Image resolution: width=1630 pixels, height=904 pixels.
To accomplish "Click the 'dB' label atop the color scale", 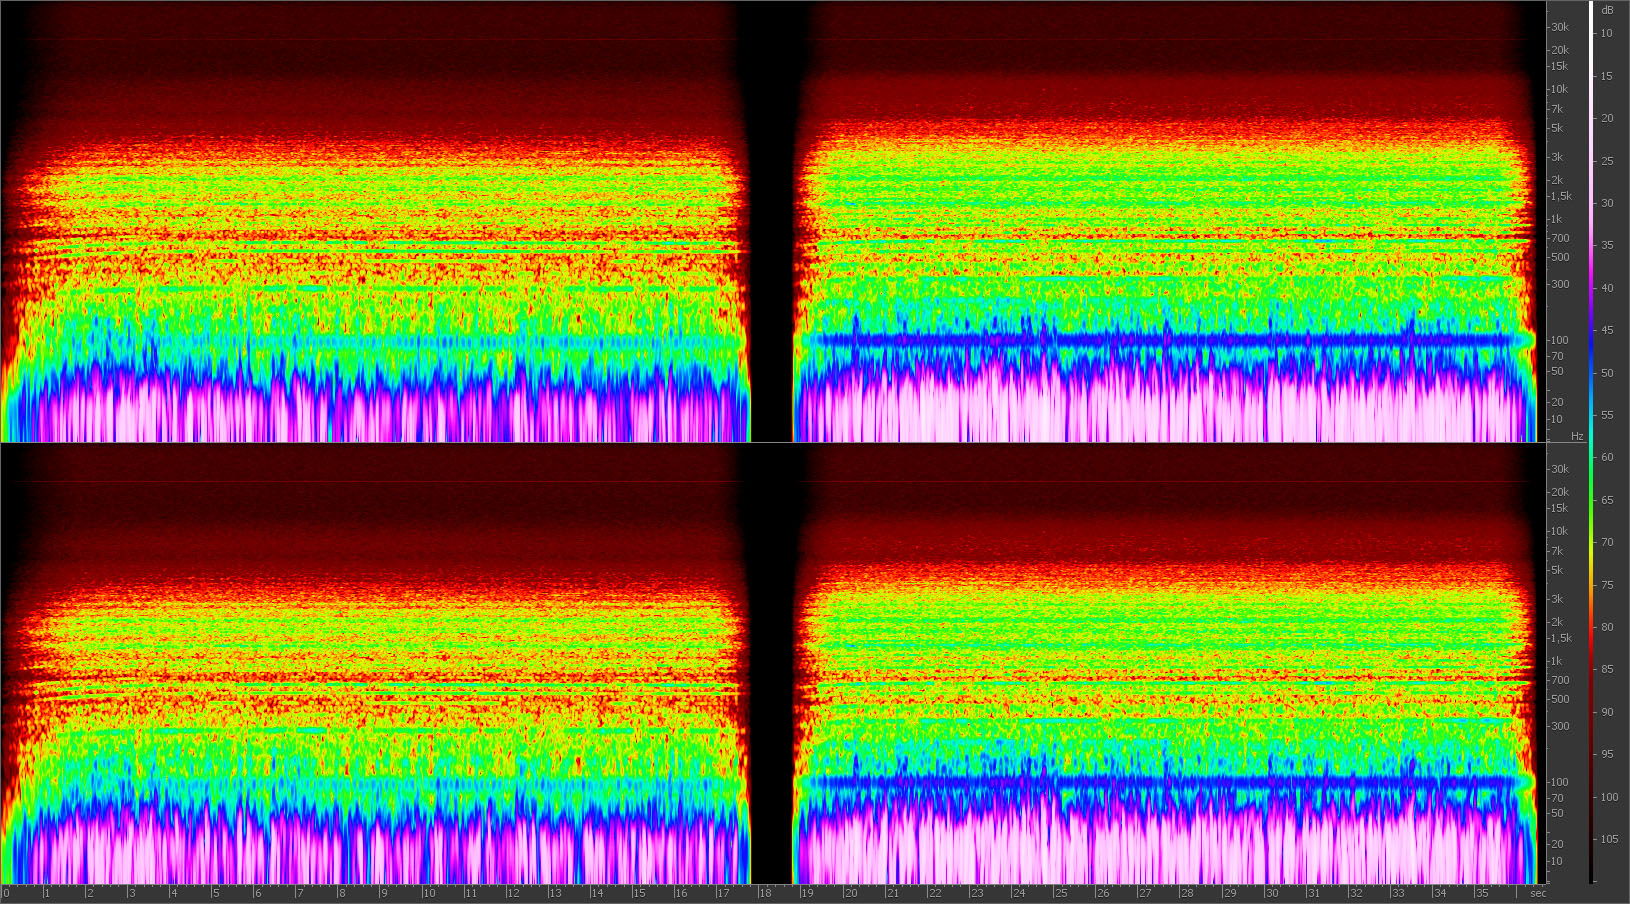I will 1607,10.
